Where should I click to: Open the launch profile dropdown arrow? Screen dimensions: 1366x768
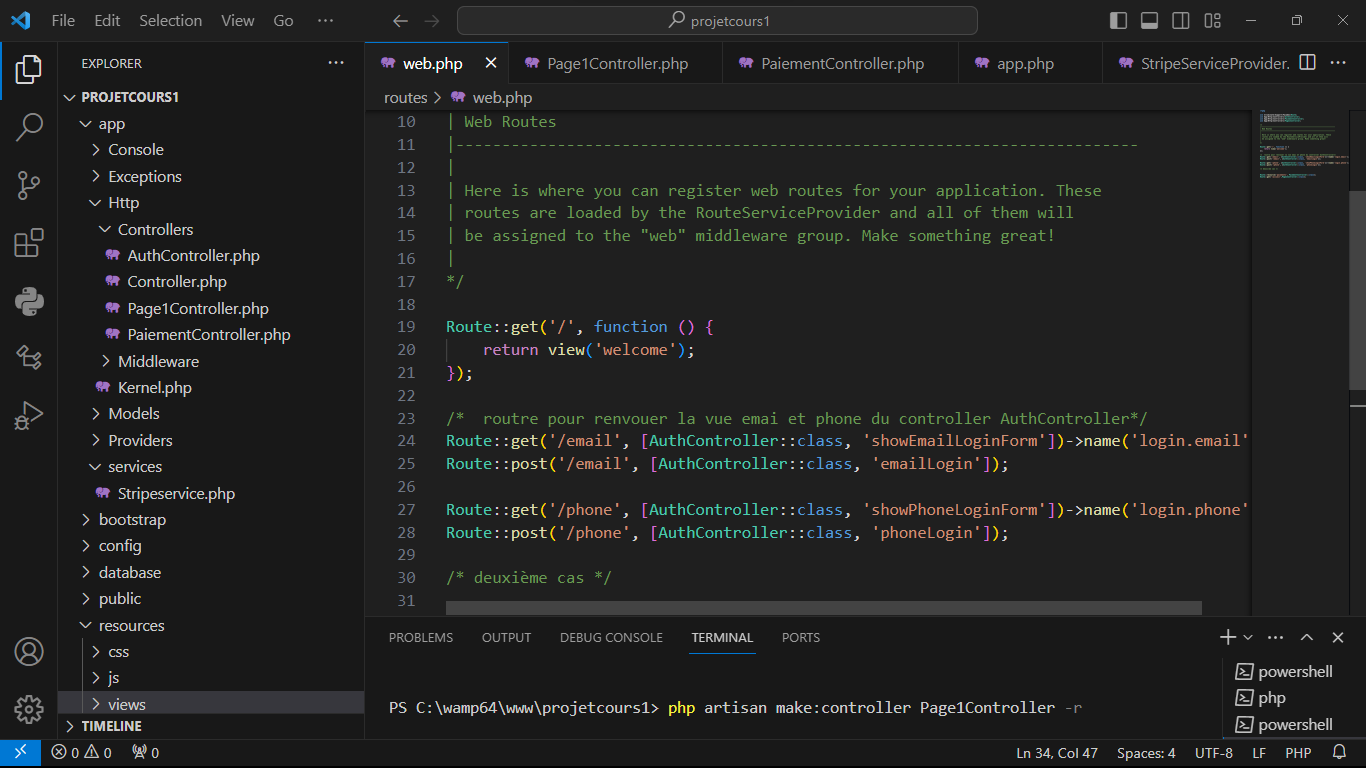[x=1248, y=637]
